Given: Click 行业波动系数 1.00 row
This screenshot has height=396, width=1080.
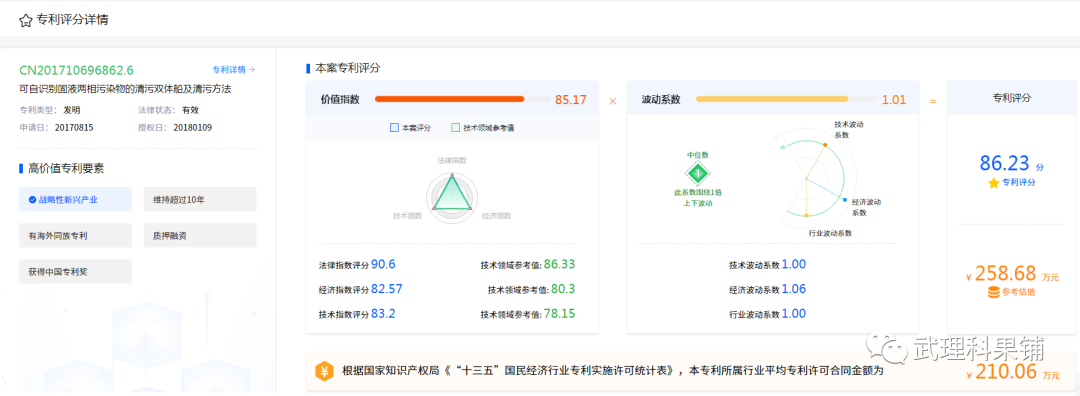Looking at the screenshot, I should (767, 314).
